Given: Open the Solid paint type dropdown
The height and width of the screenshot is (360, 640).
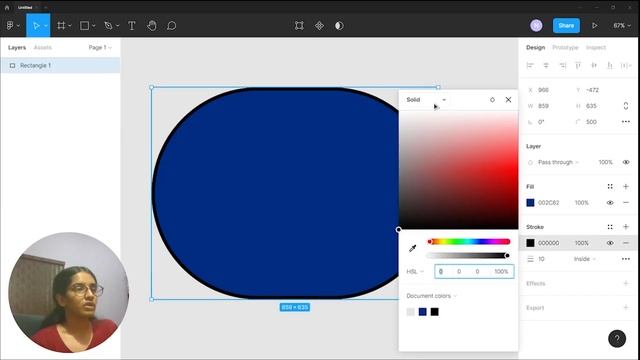Looking at the screenshot, I should click(x=426, y=100).
